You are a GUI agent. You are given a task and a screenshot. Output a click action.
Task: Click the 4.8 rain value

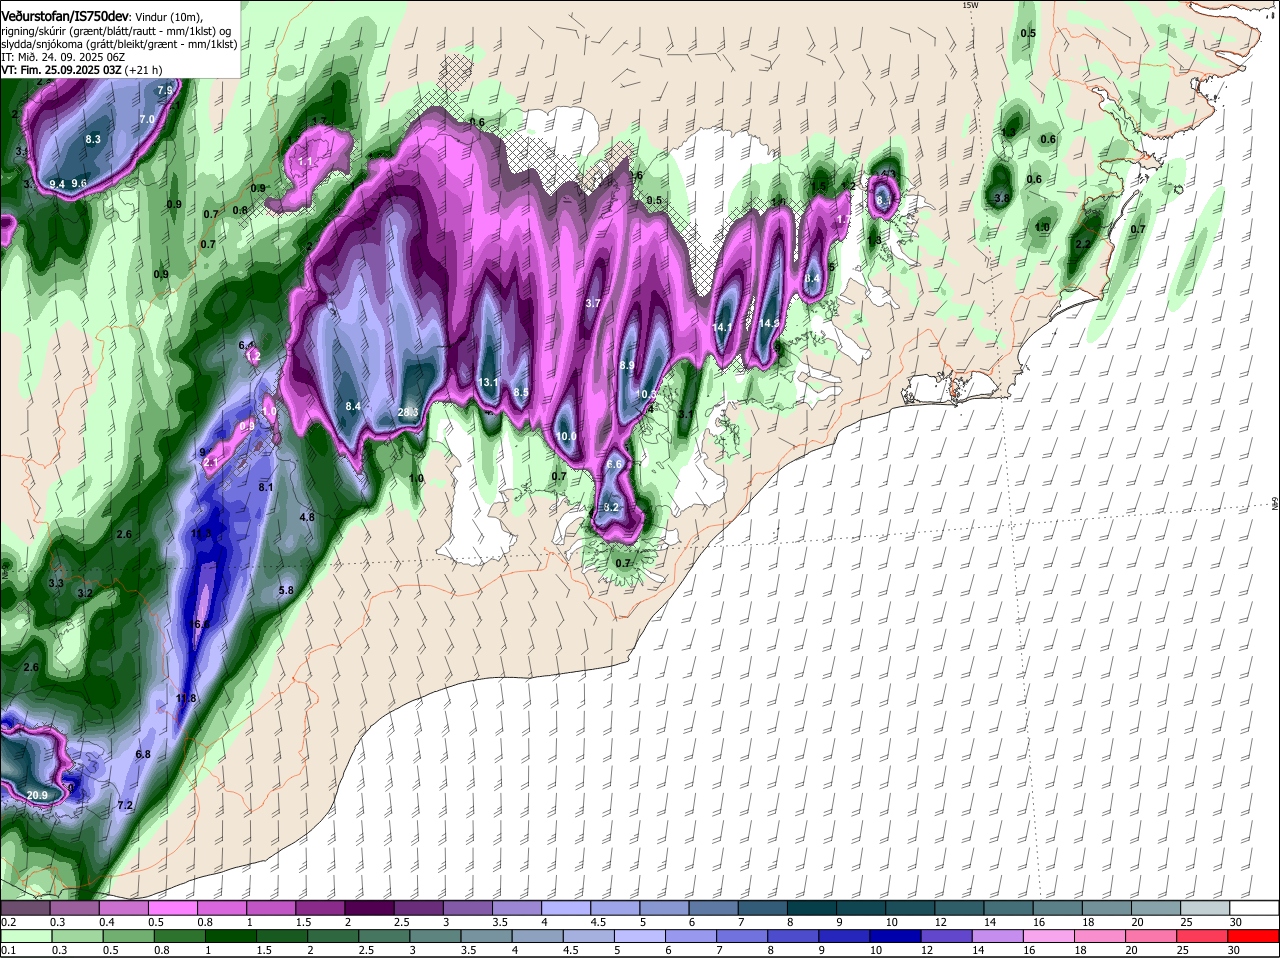click(x=307, y=518)
